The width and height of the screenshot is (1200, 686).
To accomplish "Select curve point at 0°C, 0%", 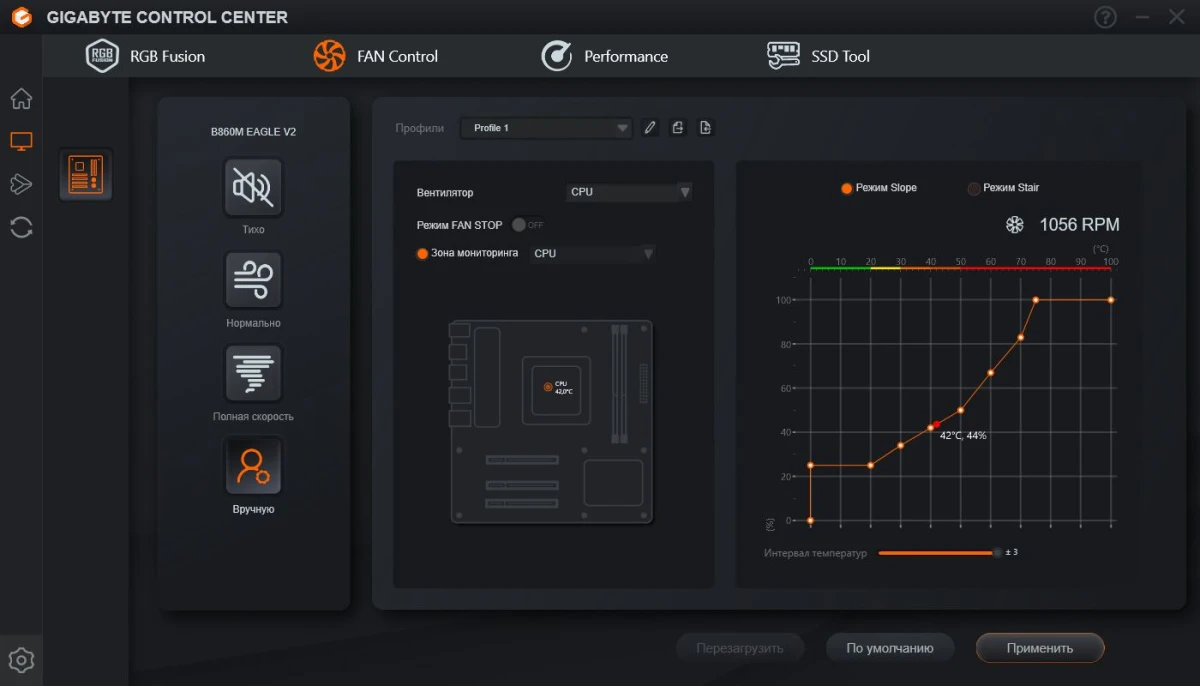I will click(x=810, y=520).
